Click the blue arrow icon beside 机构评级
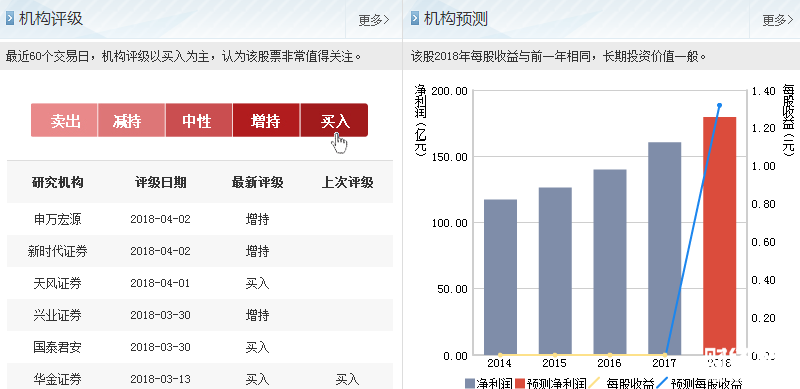Screen dimensions: 800x389 (x=10, y=19)
